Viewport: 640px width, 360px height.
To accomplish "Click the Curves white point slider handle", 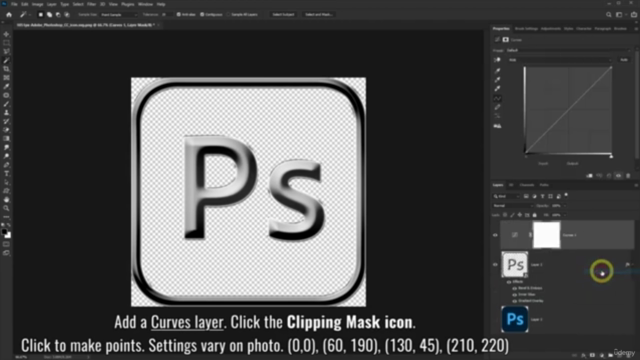I will (611, 156).
